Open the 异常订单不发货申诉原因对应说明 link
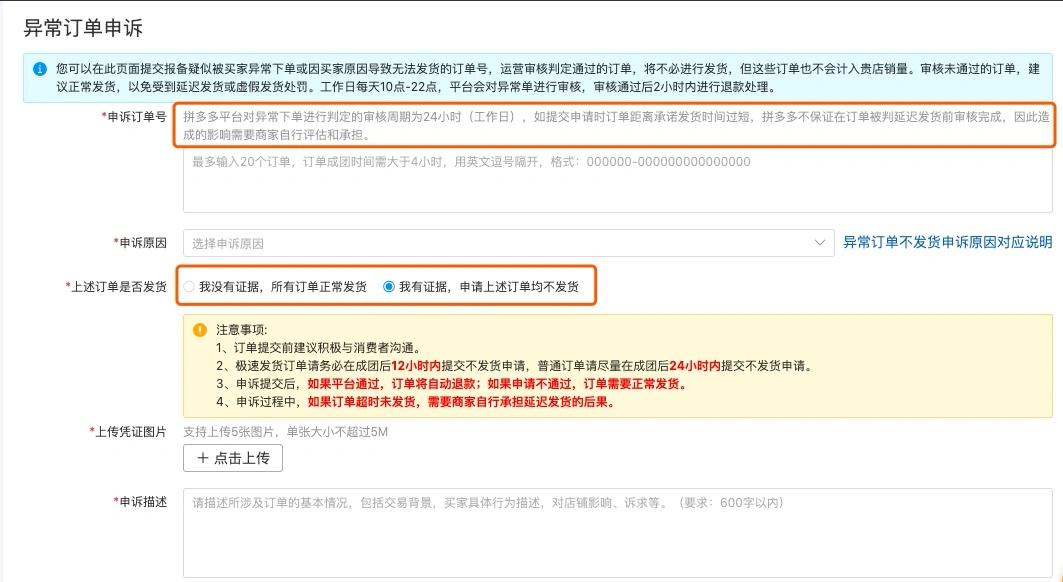The height and width of the screenshot is (582, 1063). [x=946, y=242]
